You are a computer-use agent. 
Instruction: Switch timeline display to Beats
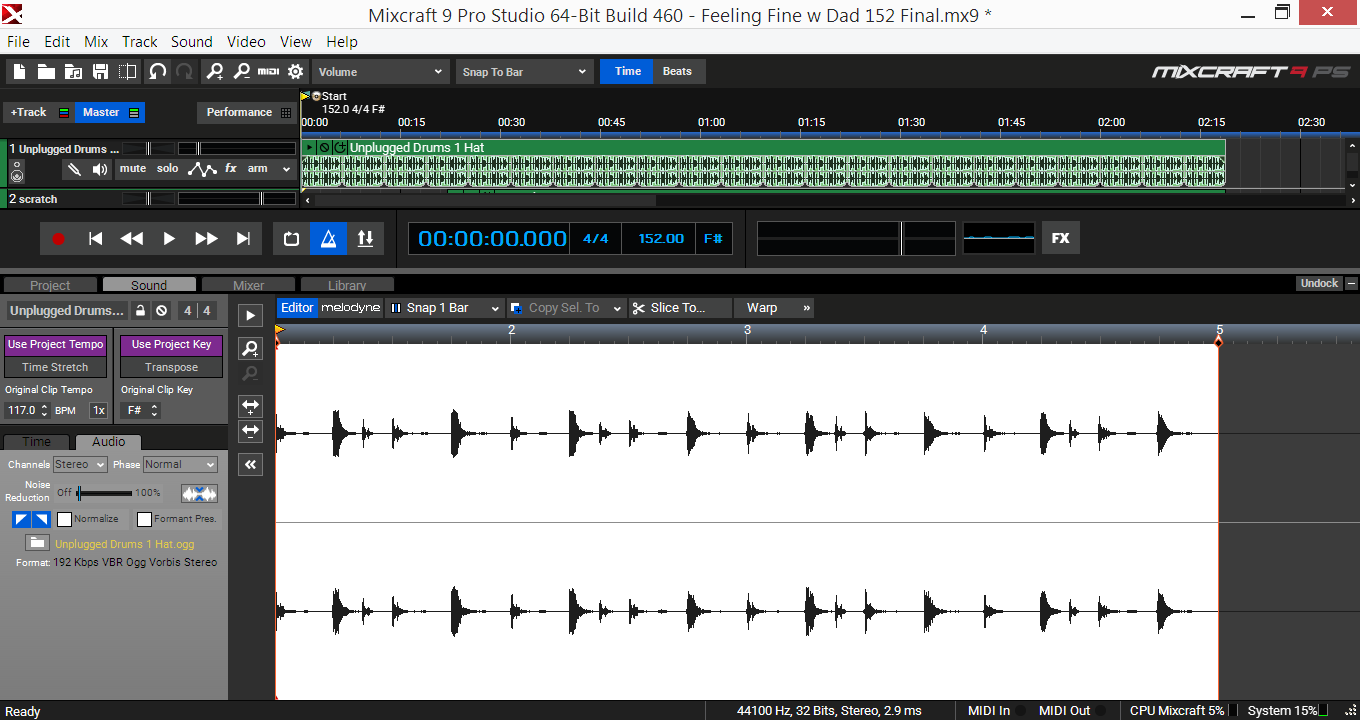click(677, 71)
